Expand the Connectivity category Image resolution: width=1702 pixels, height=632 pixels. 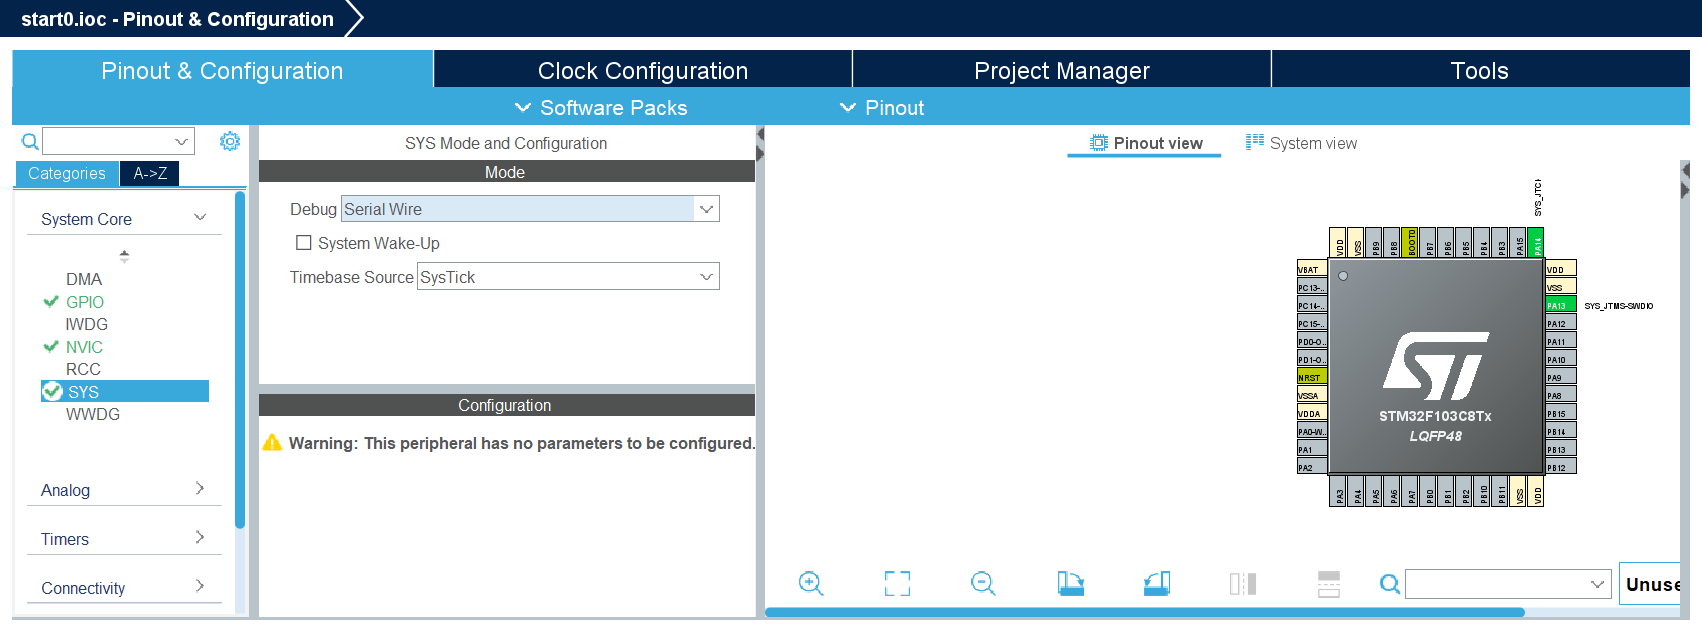200,587
